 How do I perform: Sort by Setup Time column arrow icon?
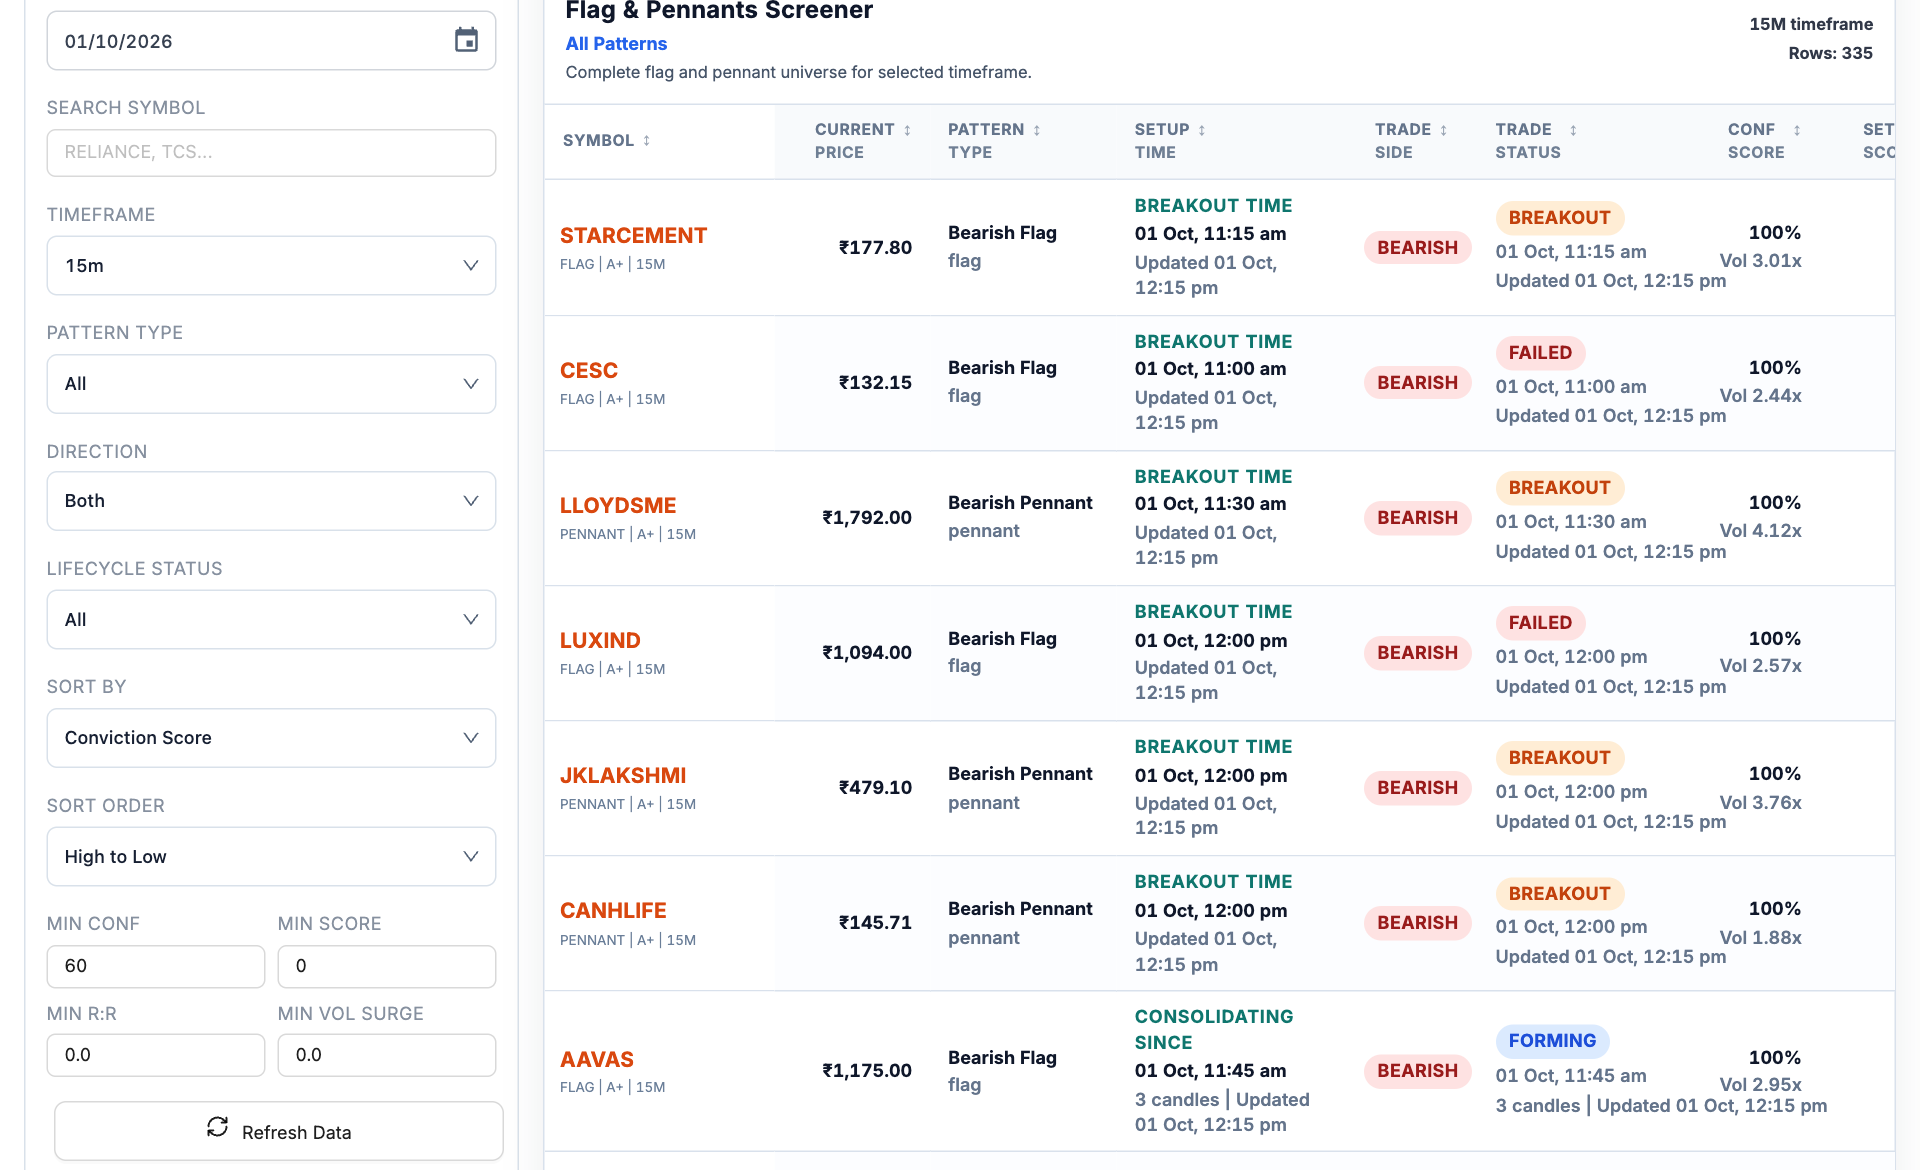coord(1202,130)
